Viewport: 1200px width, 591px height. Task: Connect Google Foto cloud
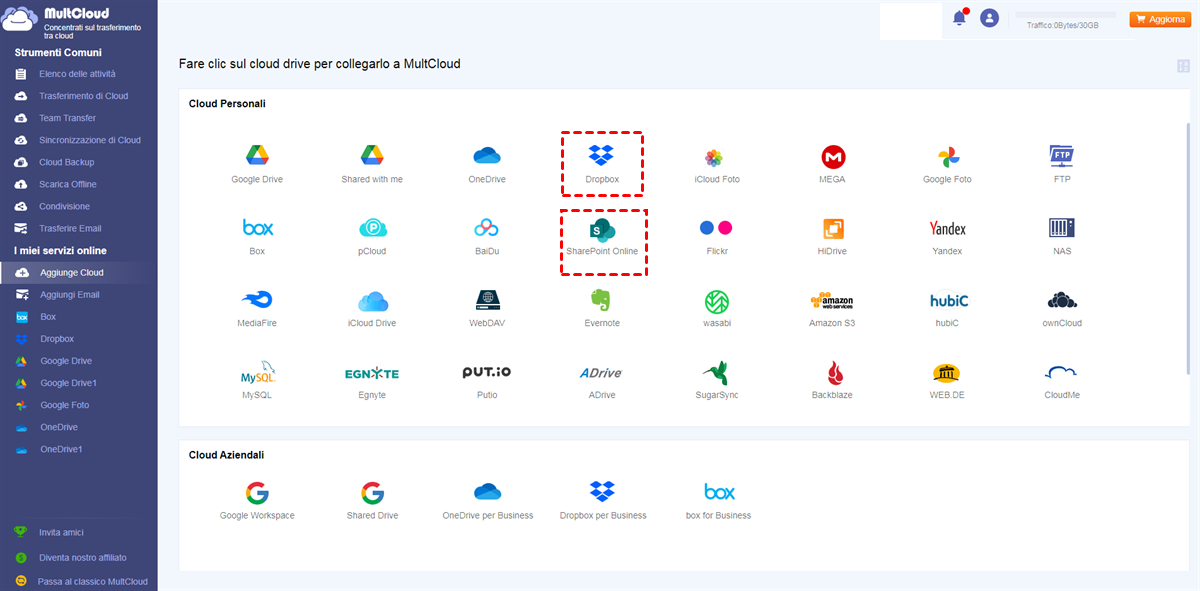point(948,157)
